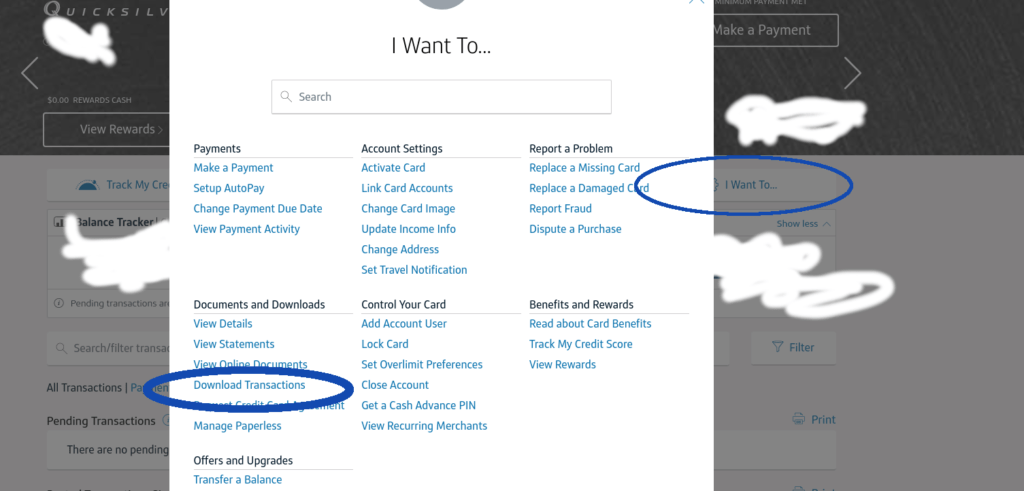Select the All Transactions tab
1024x491 pixels.
[84, 388]
